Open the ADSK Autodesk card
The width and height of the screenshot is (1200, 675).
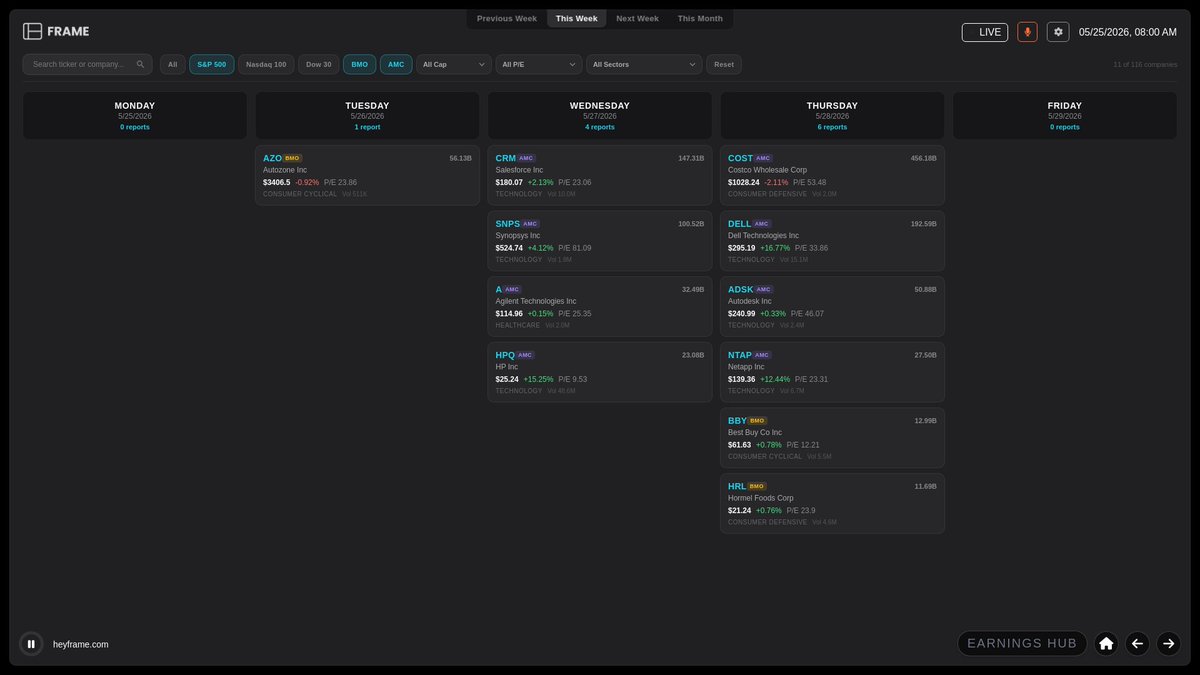point(832,306)
